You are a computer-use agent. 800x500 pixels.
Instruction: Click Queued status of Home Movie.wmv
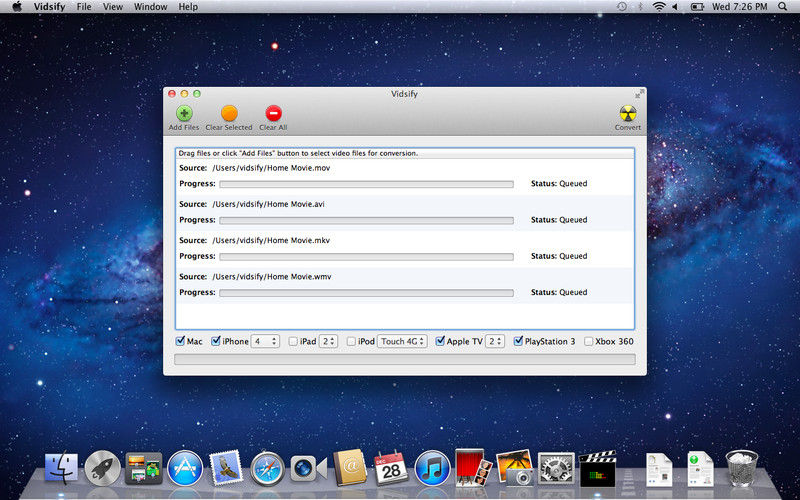click(573, 292)
